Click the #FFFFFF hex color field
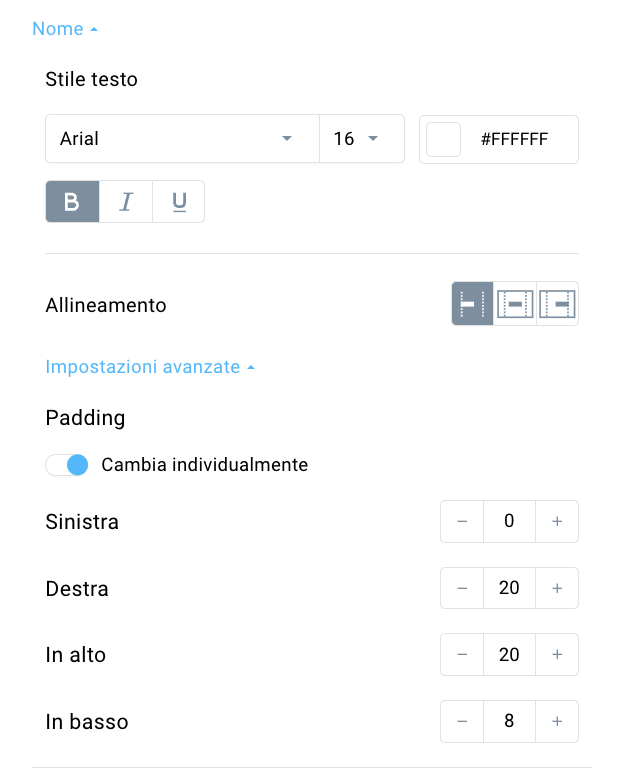Image resolution: width=630 pixels, height=768 pixels. pos(514,139)
